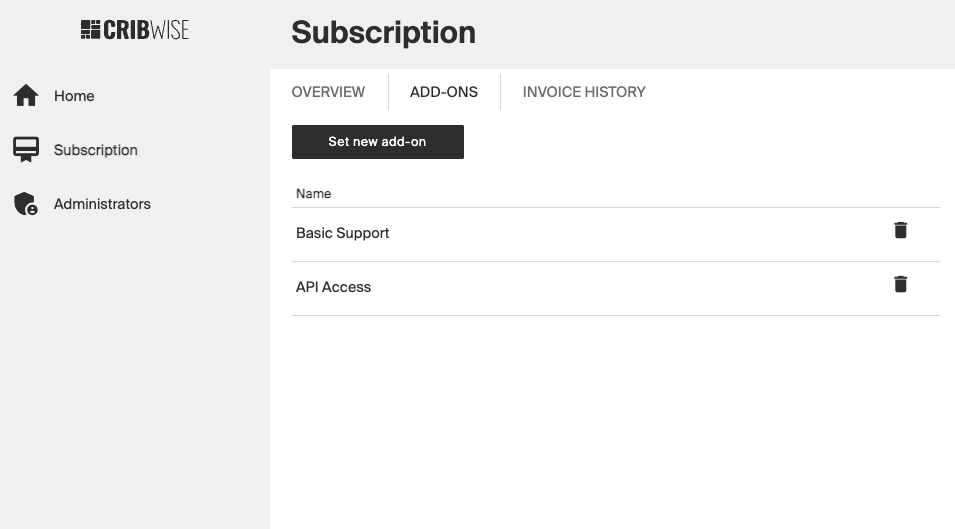Navigate to Administrators sidebar label

102,204
